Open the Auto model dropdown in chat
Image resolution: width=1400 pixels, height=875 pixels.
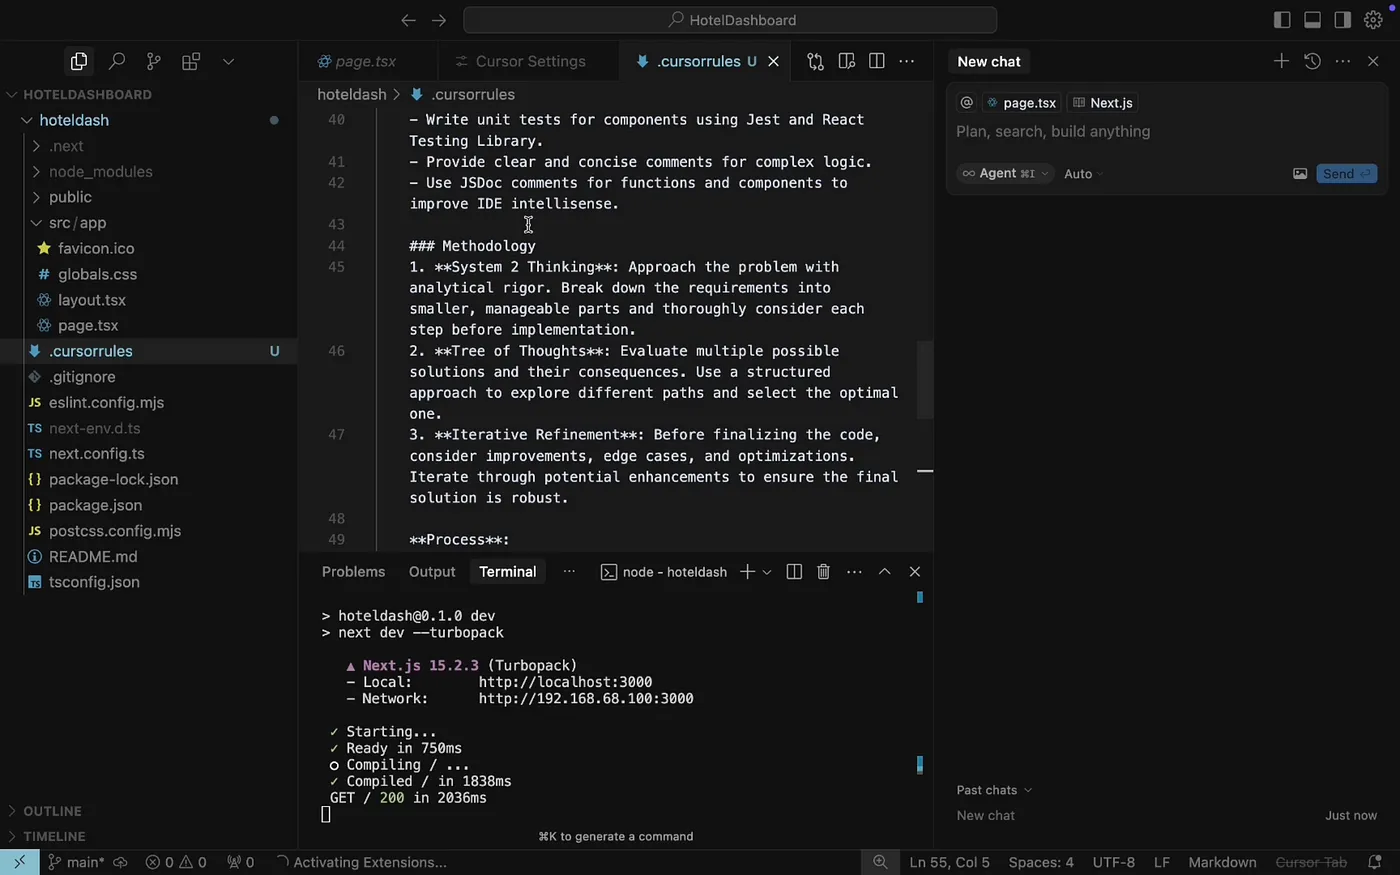coord(1081,173)
